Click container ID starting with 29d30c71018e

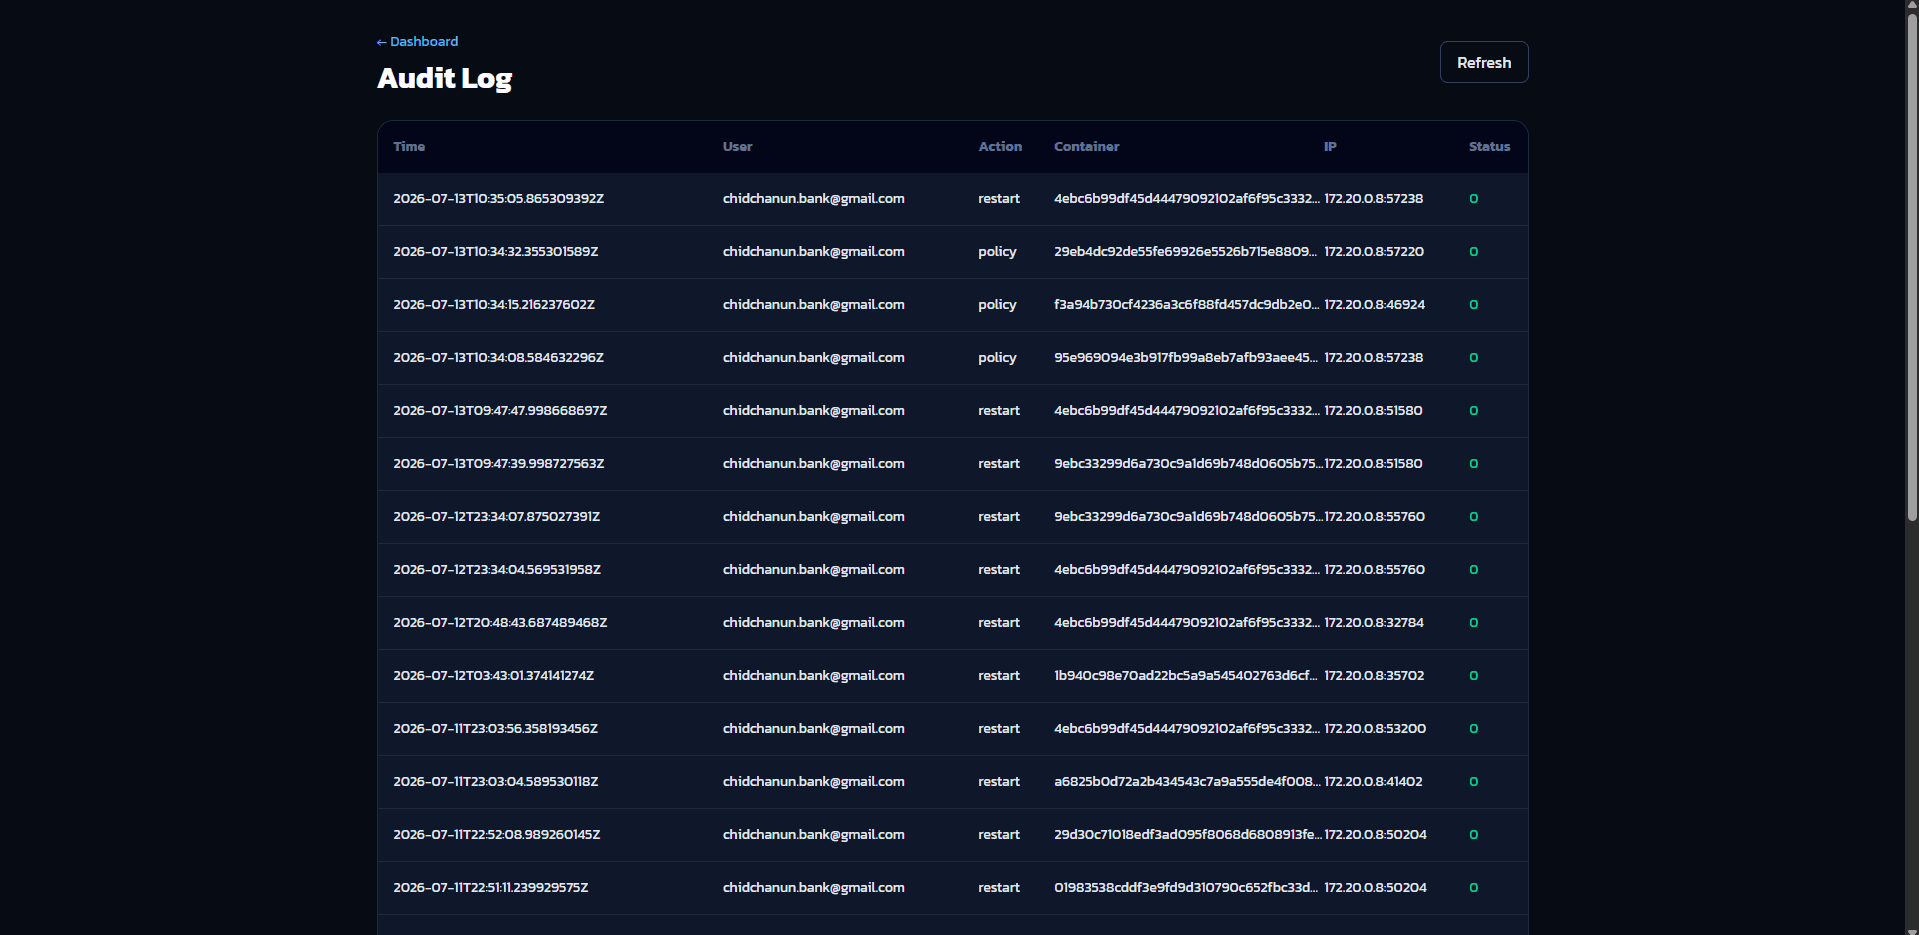[x=1186, y=835]
